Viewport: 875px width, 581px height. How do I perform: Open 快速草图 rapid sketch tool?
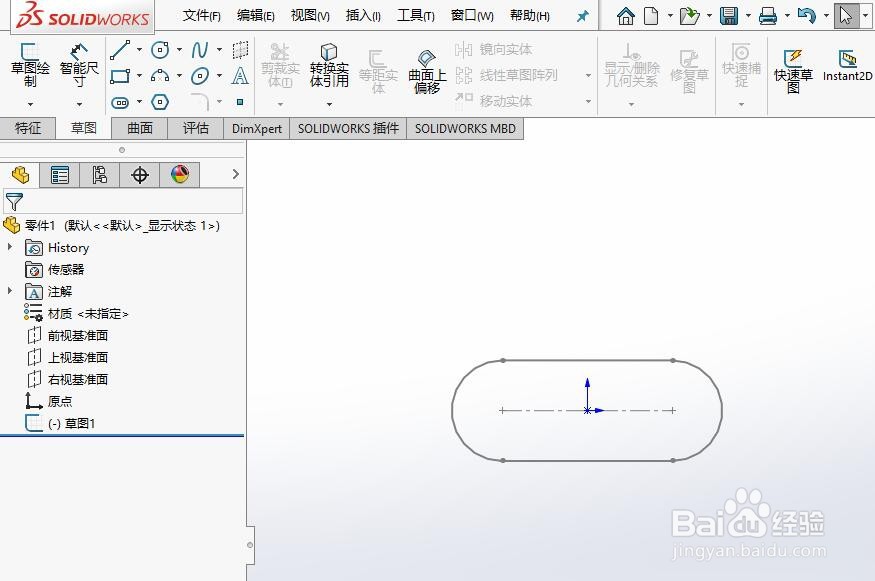click(x=793, y=71)
